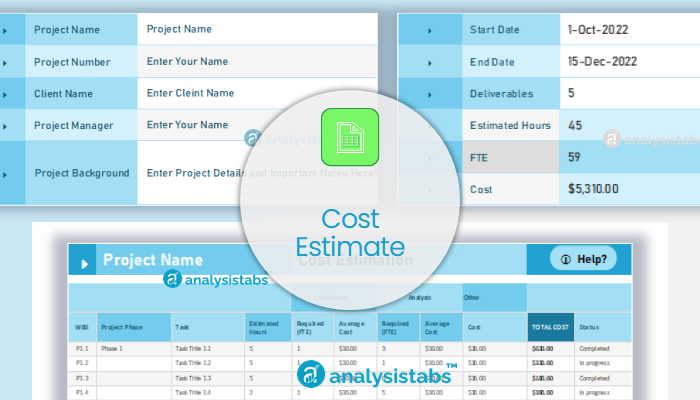
Task: Click the analysistabs logo at the bottom
Action: (x=377, y=374)
